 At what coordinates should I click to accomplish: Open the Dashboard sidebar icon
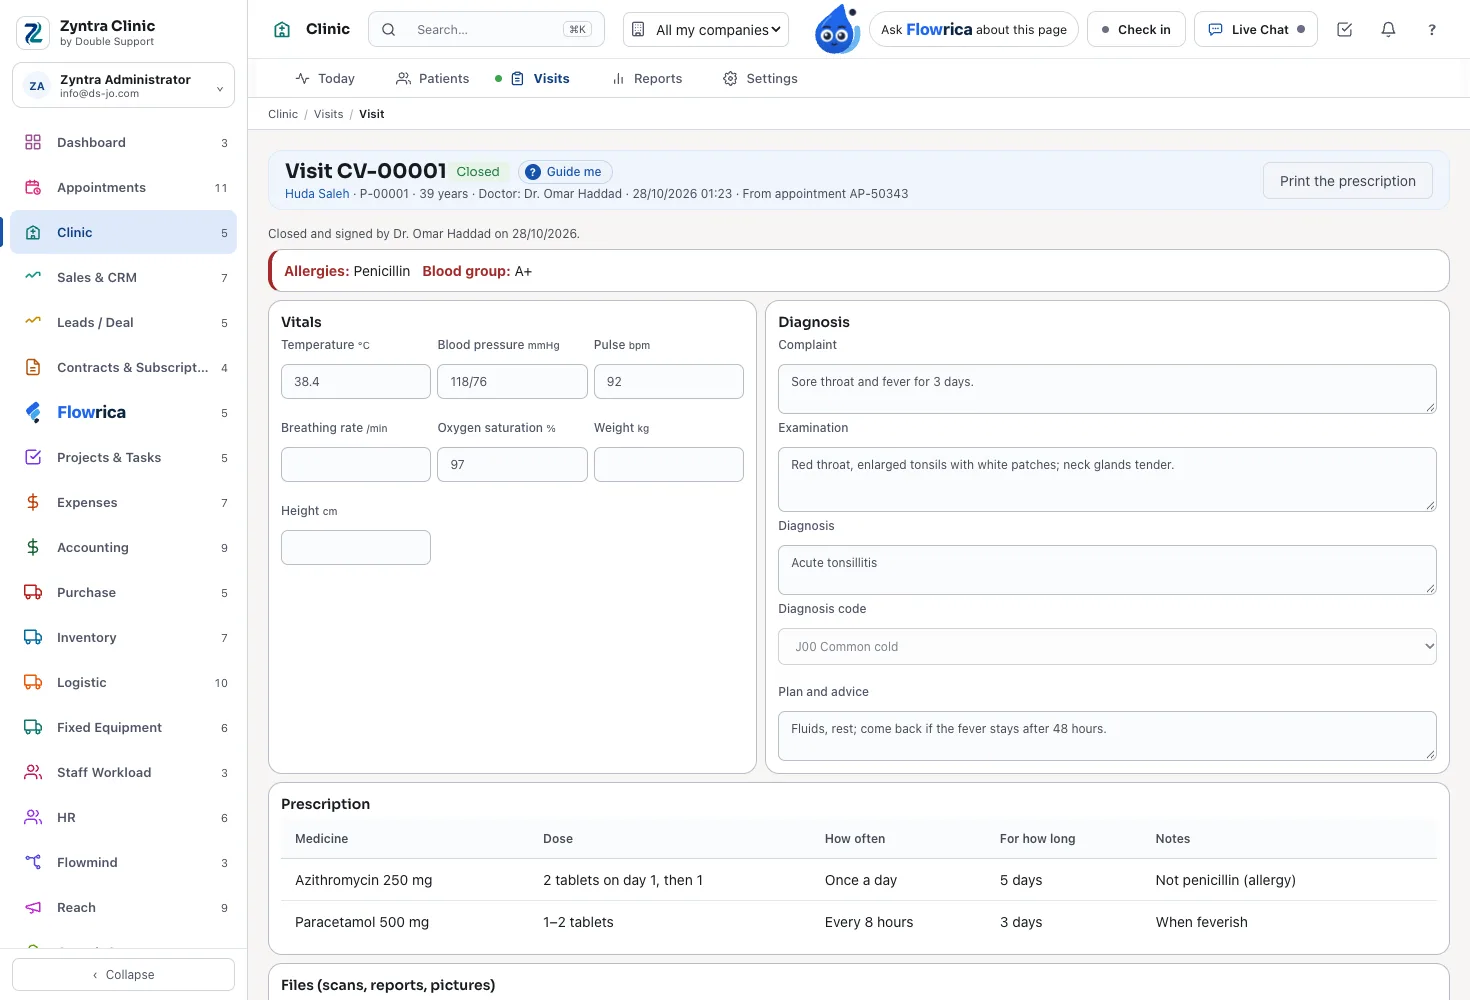click(33, 143)
